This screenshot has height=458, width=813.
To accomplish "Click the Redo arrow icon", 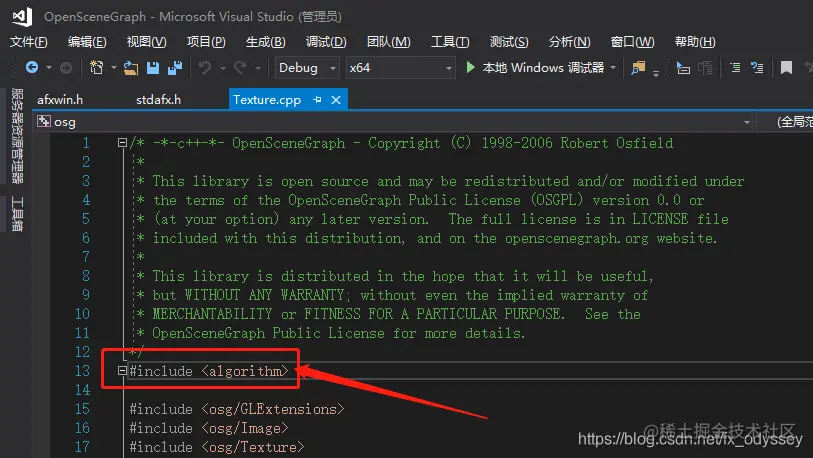I will pyautogui.click(x=240, y=67).
